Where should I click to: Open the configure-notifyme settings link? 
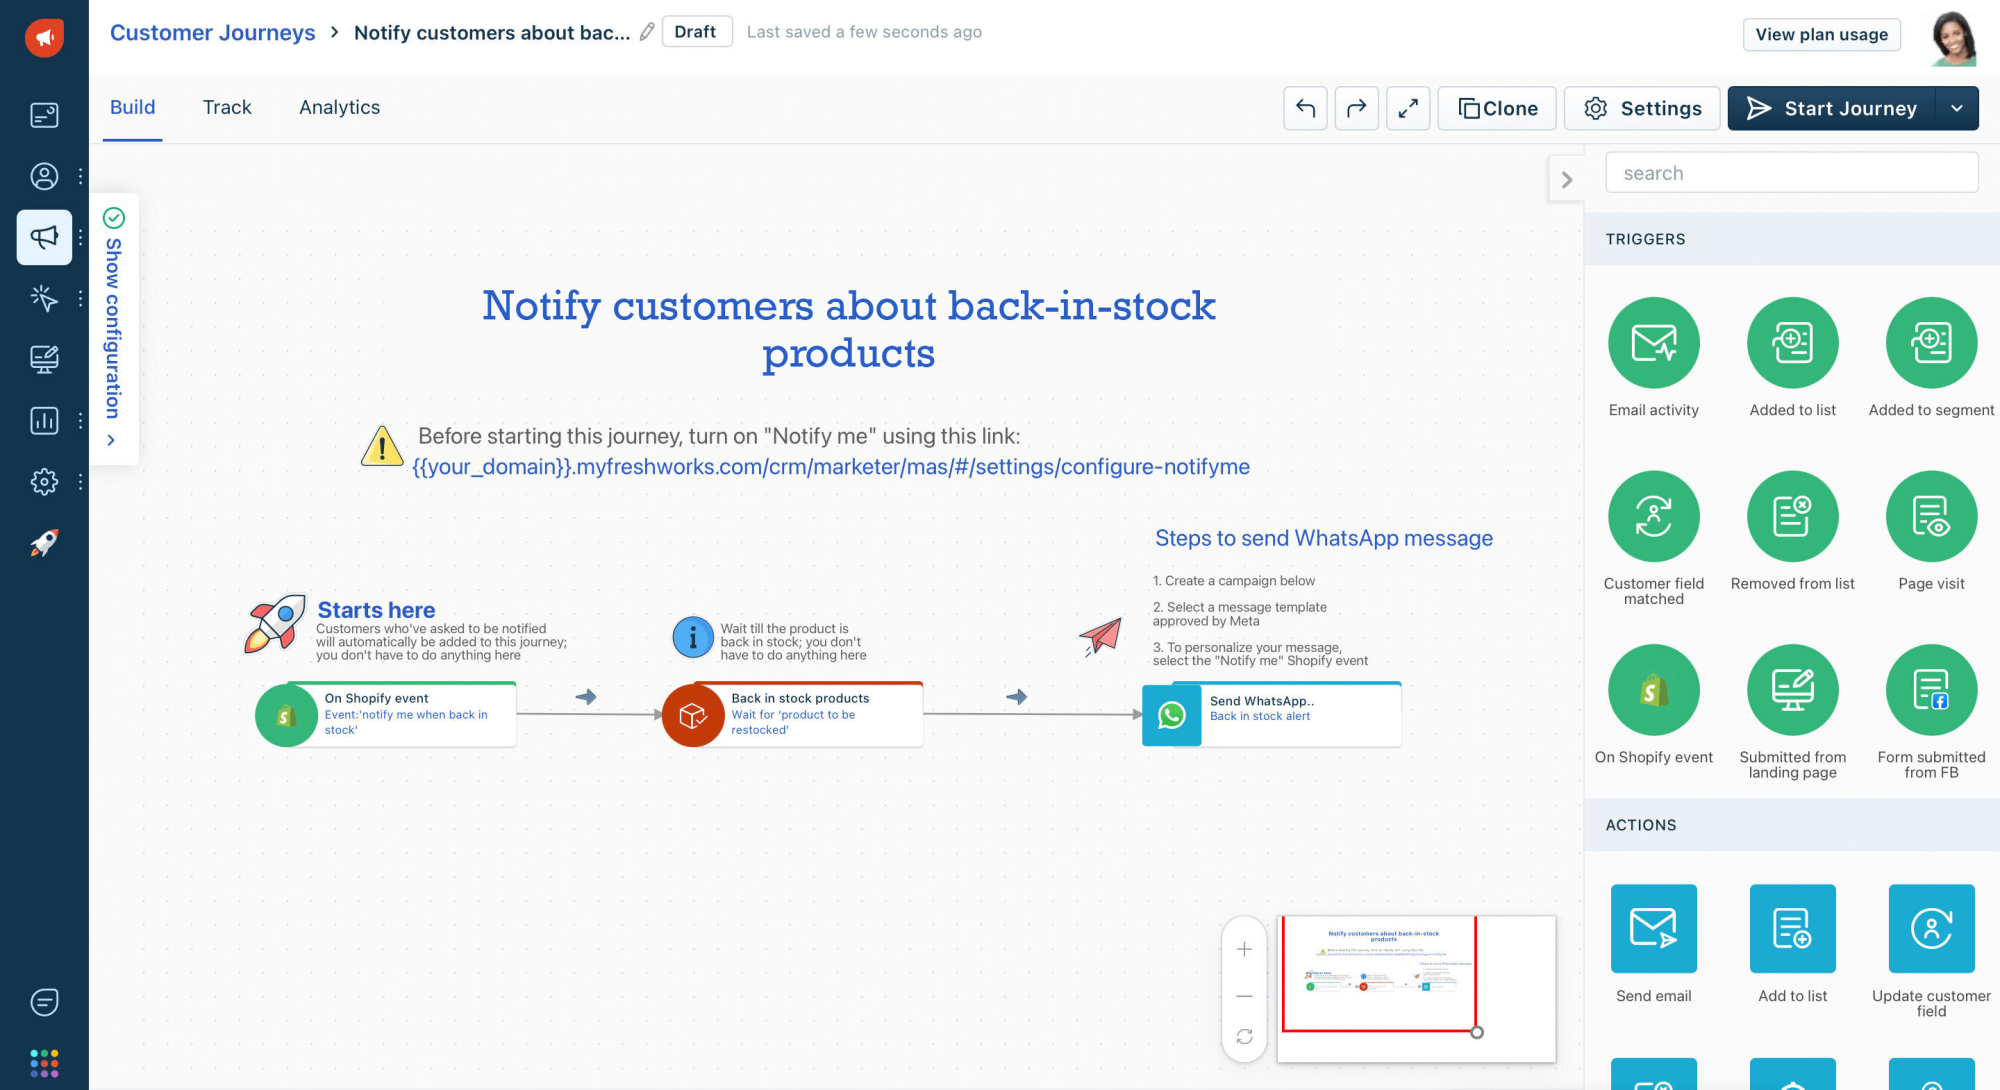[830, 466]
